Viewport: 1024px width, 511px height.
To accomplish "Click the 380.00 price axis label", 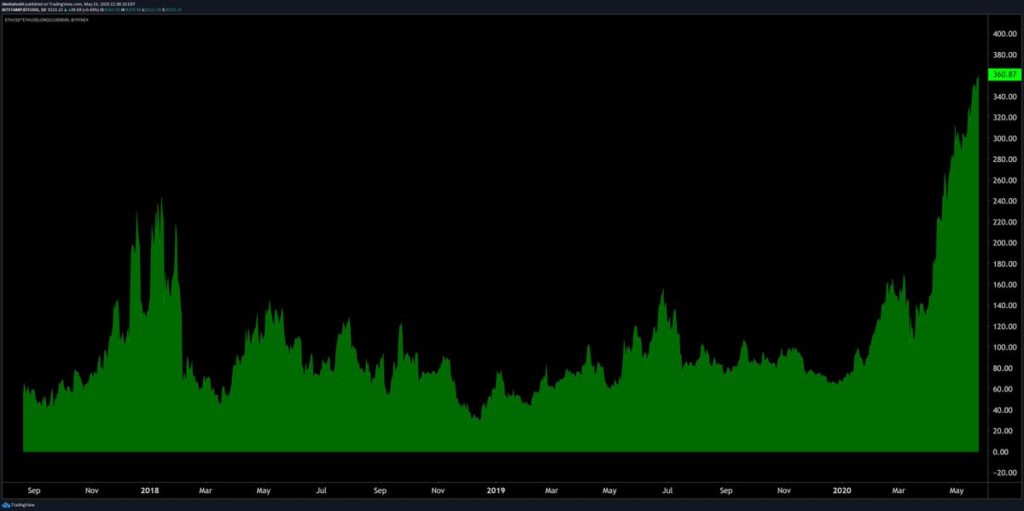I will pos(1004,54).
